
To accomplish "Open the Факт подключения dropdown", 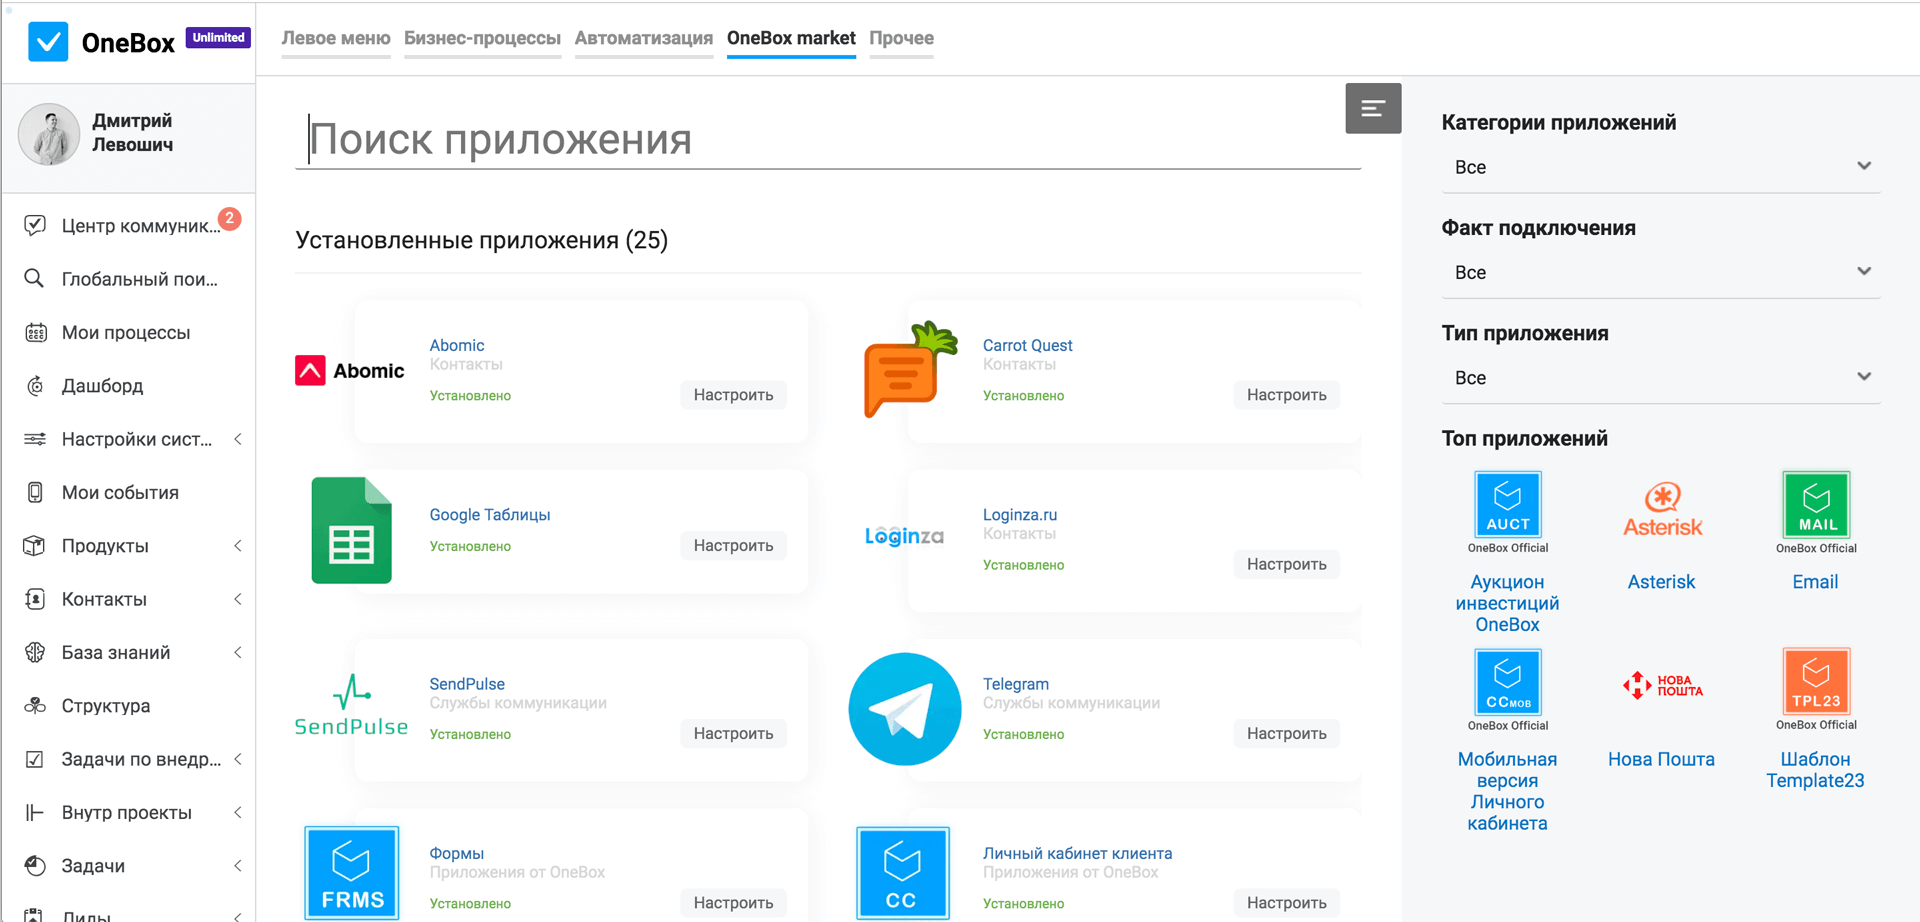I will (1661, 272).
